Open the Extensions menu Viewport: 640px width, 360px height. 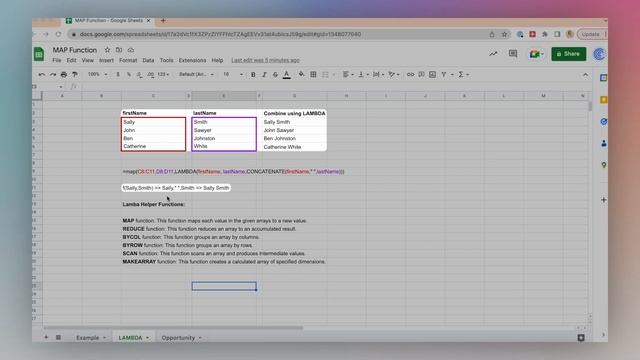click(192, 60)
